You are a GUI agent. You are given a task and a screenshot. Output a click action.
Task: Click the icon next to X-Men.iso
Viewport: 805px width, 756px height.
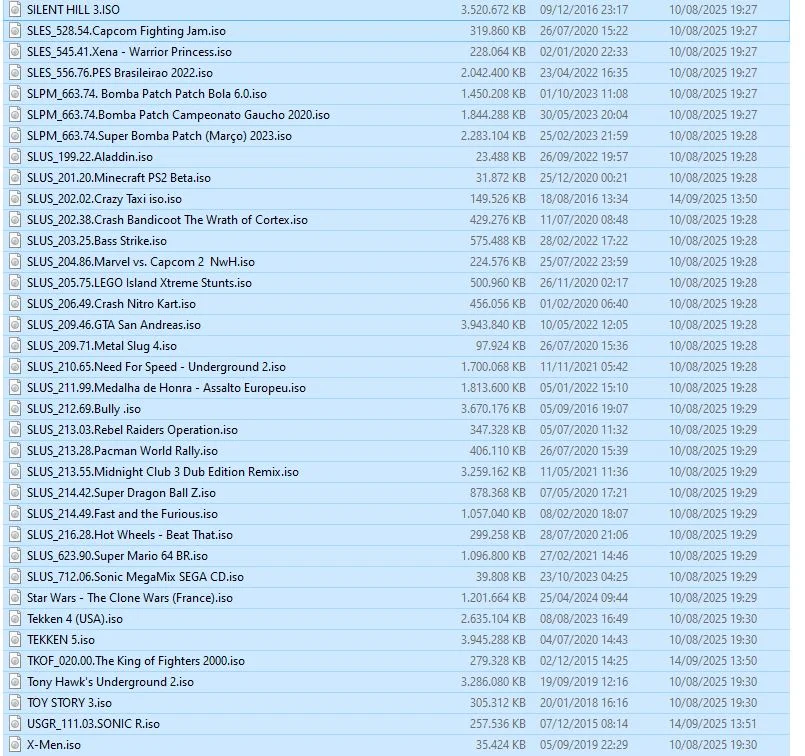coord(14,744)
